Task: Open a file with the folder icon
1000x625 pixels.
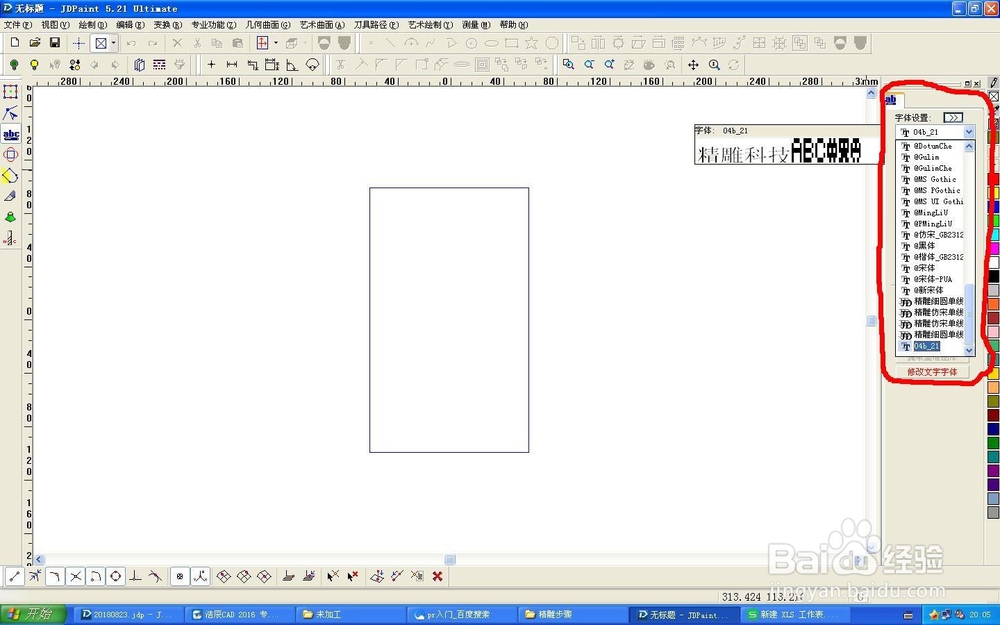Action: pyautogui.click(x=34, y=43)
